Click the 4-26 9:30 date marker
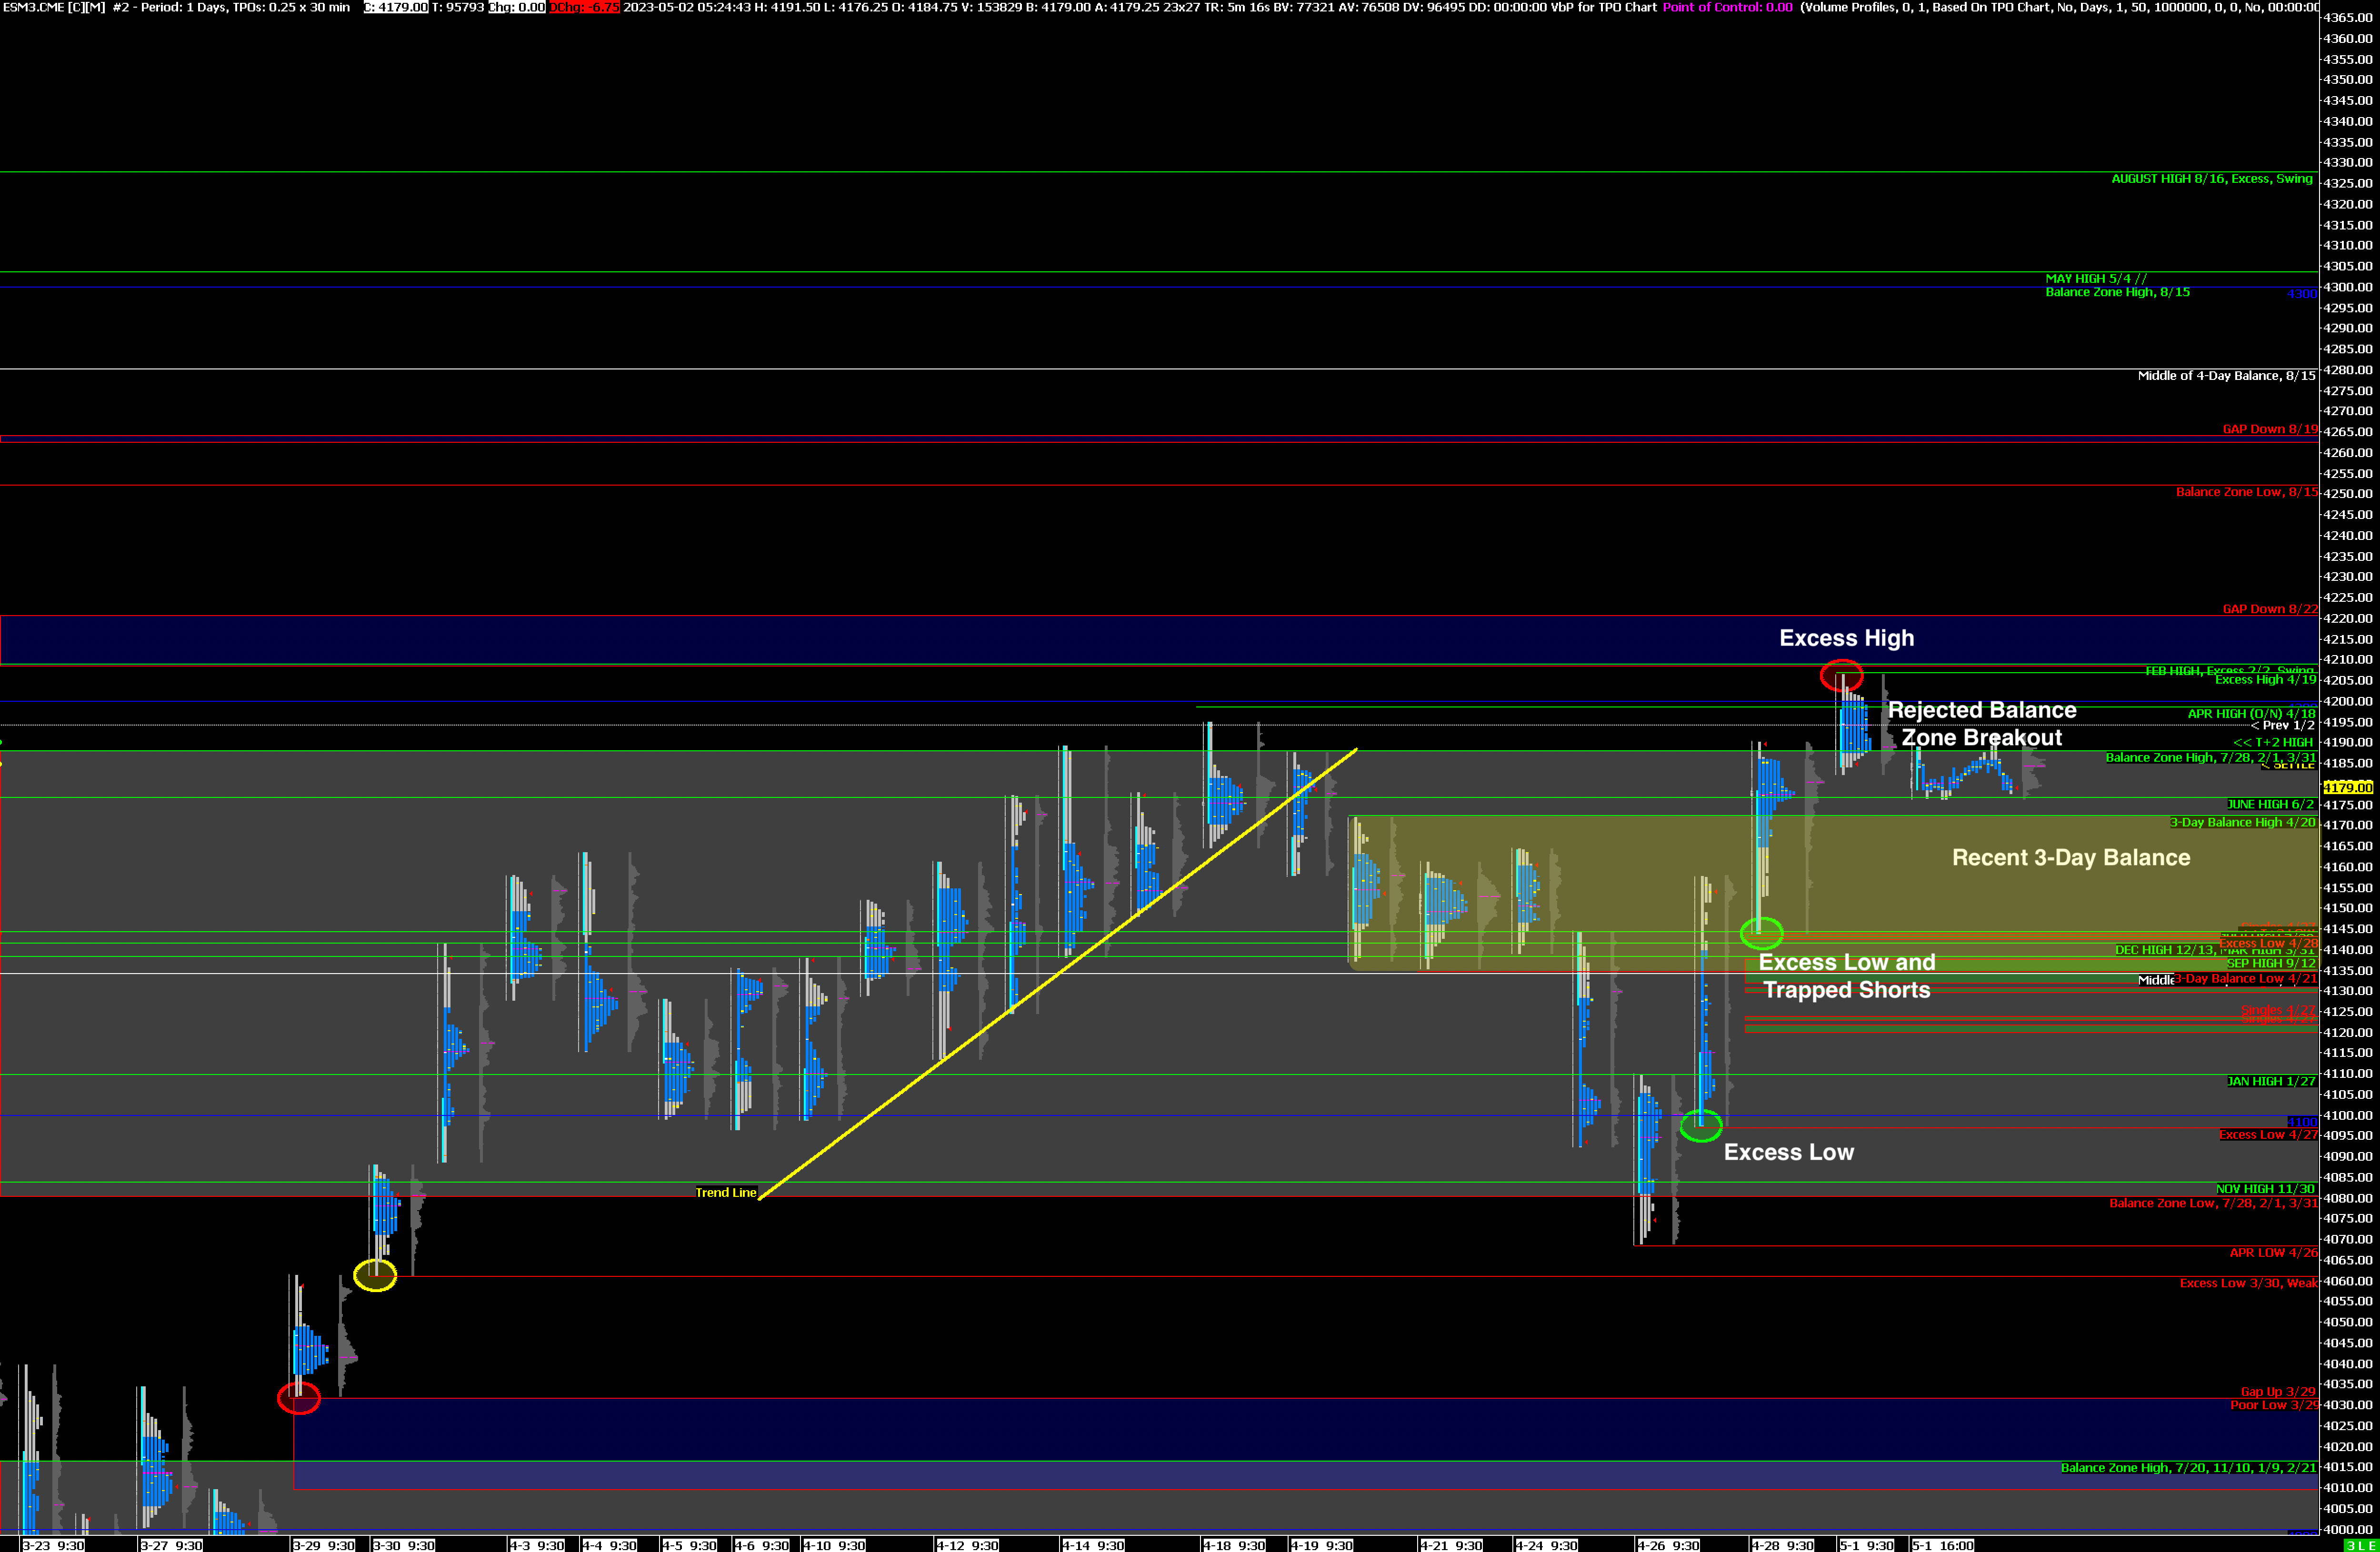Image resolution: width=2380 pixels, height=1552 pixels. click(1668, 1545)
